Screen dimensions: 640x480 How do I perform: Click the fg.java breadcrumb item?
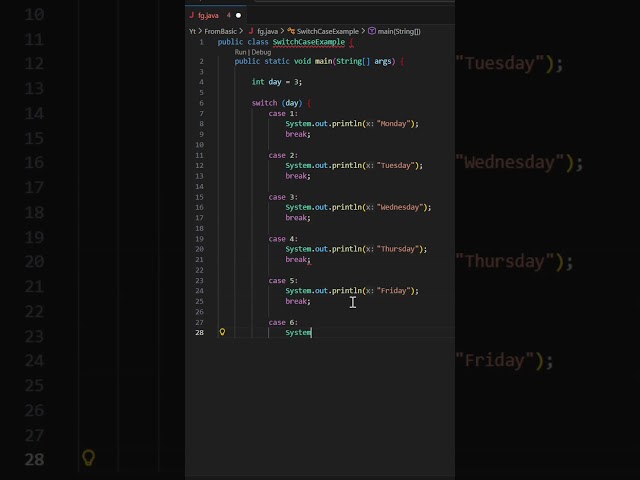tap(267, 31)
